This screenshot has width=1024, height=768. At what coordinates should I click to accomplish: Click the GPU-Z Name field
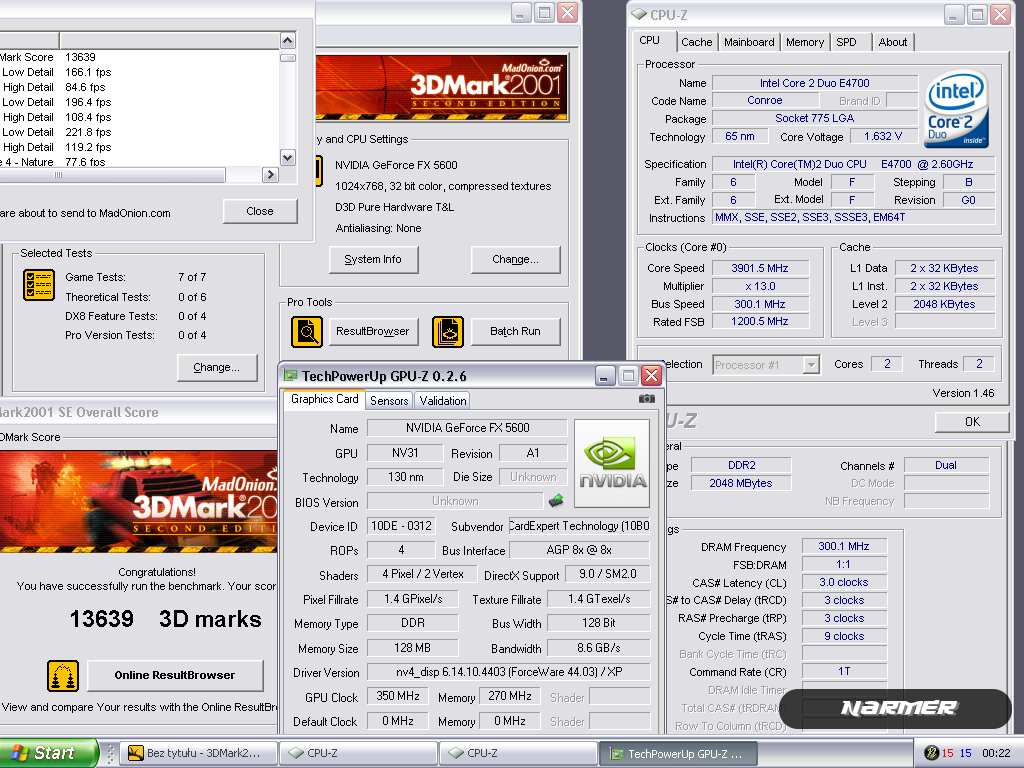click(467, 428)
